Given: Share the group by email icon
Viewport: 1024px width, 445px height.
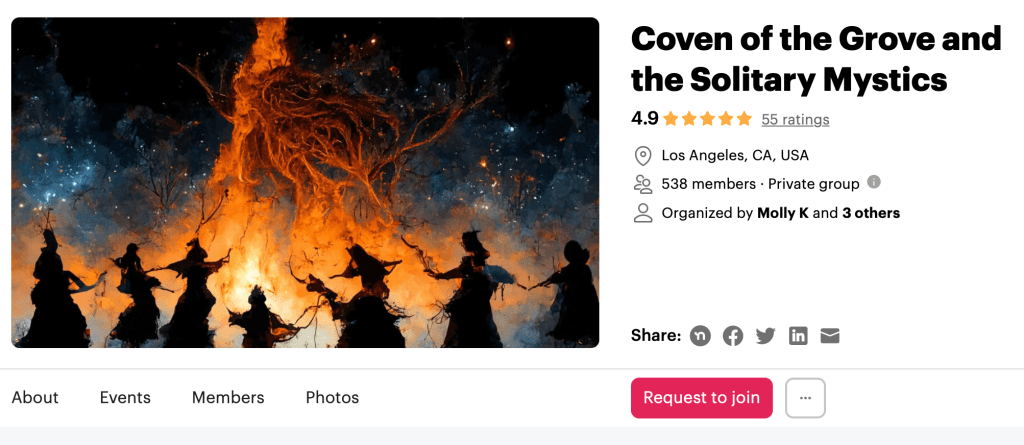Looking at the screenshot, I should (x=829, y=336).
